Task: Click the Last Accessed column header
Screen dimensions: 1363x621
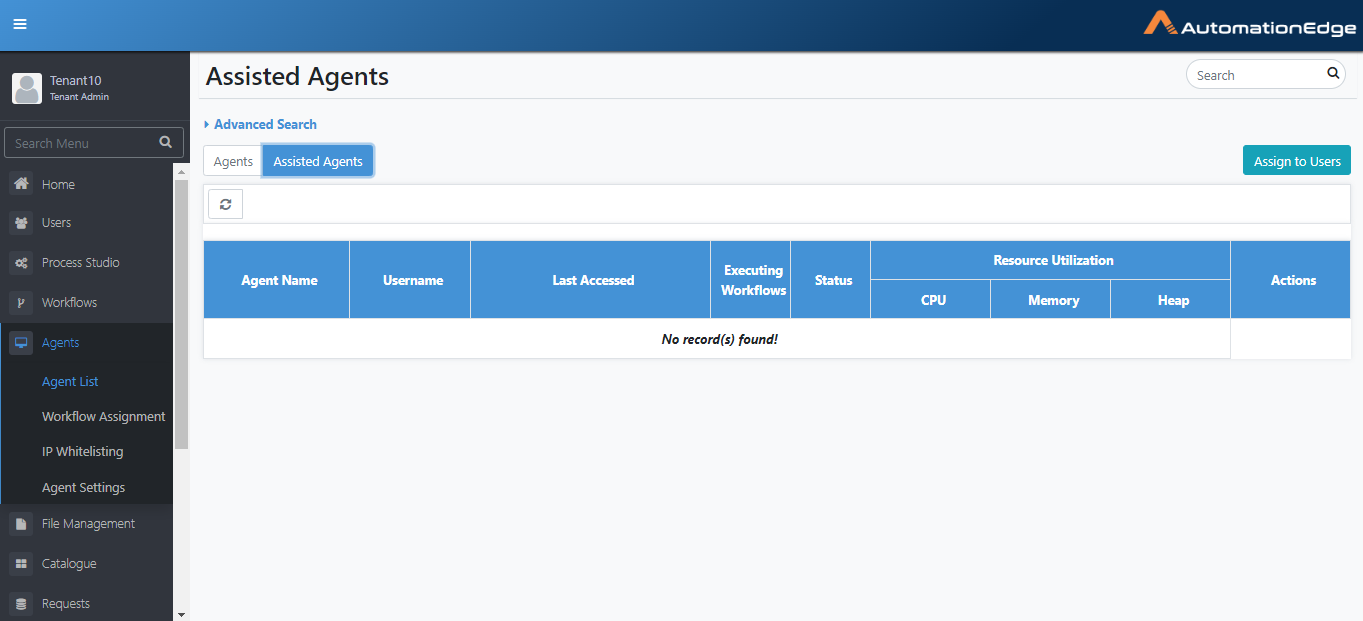Action: 593,280
